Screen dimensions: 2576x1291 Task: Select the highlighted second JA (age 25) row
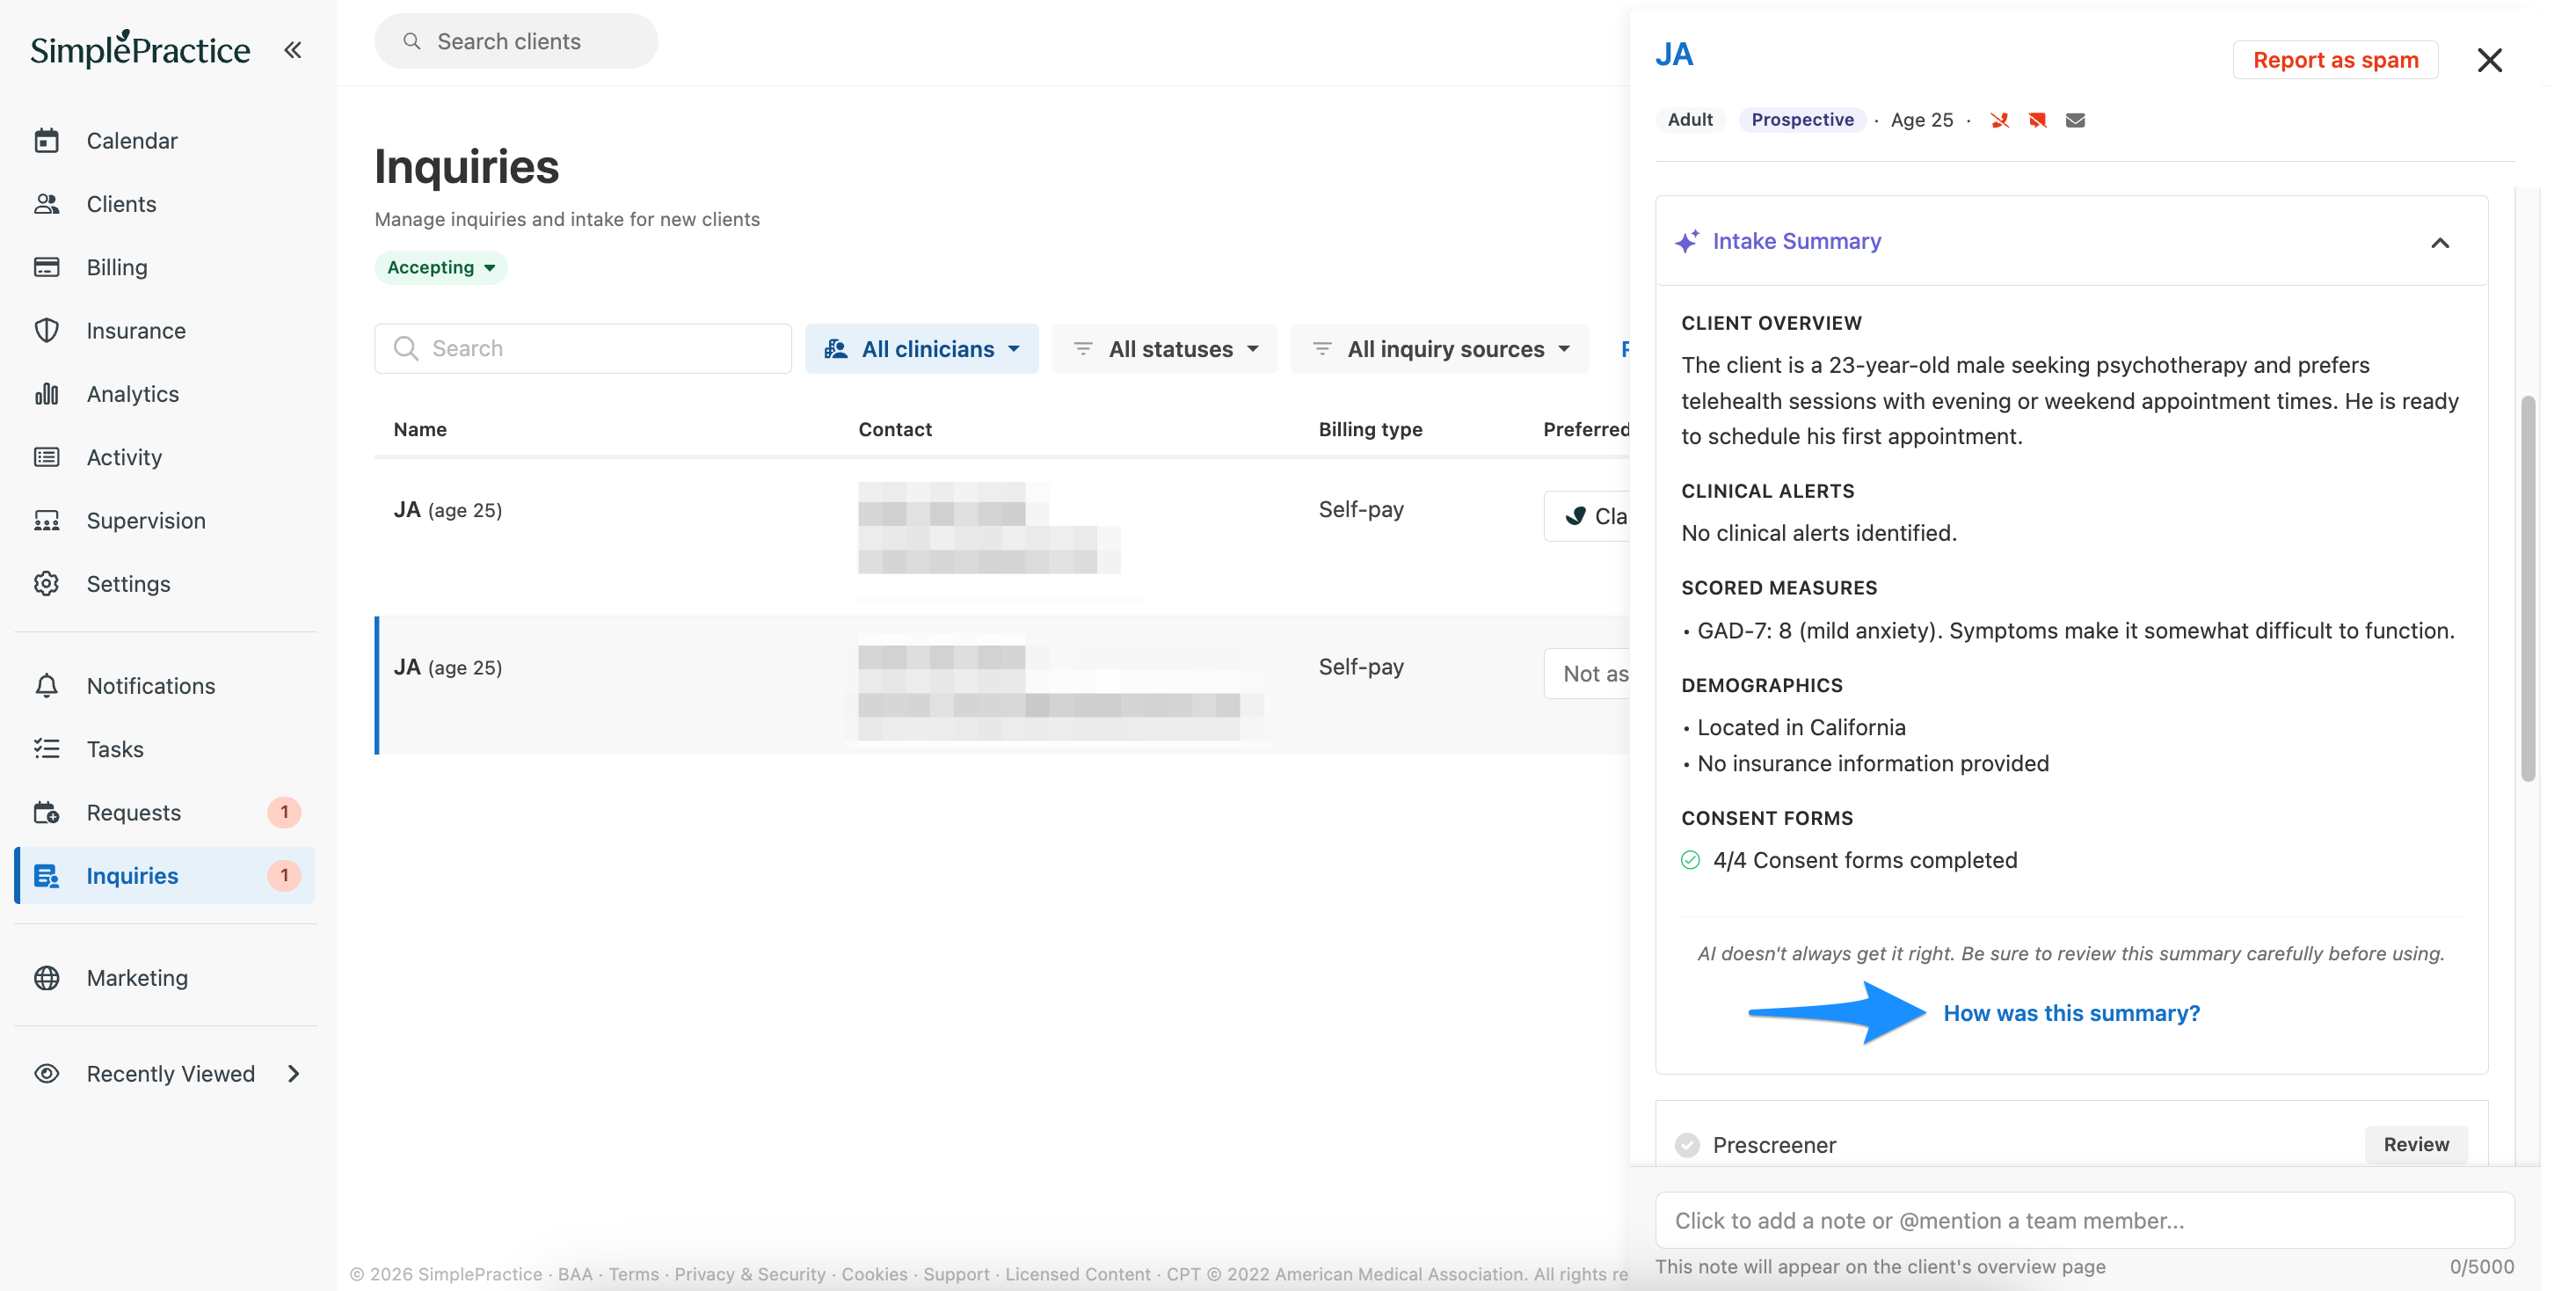point(1002,686)
